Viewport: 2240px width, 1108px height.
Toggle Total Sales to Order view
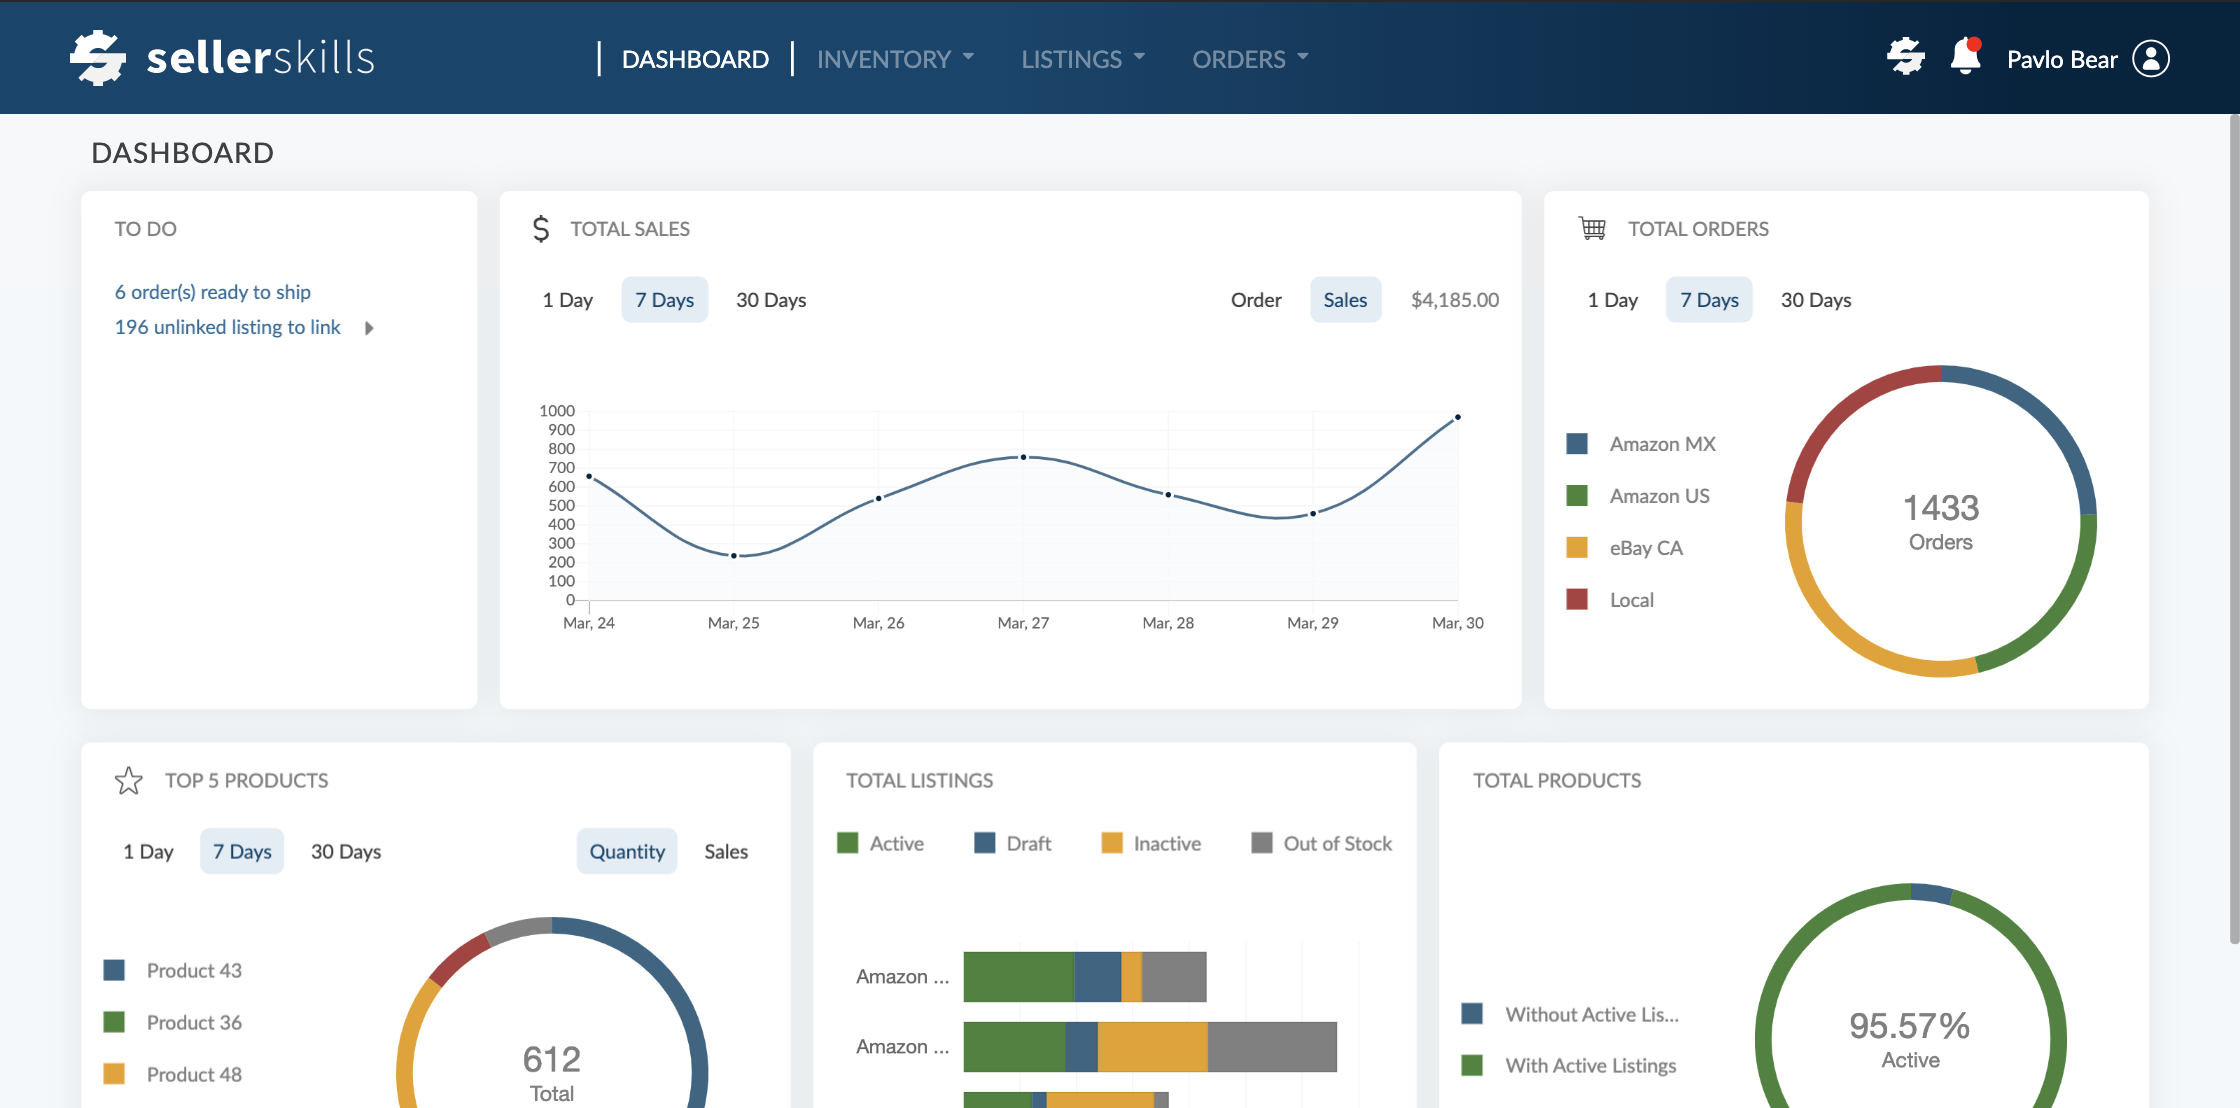1255,300
